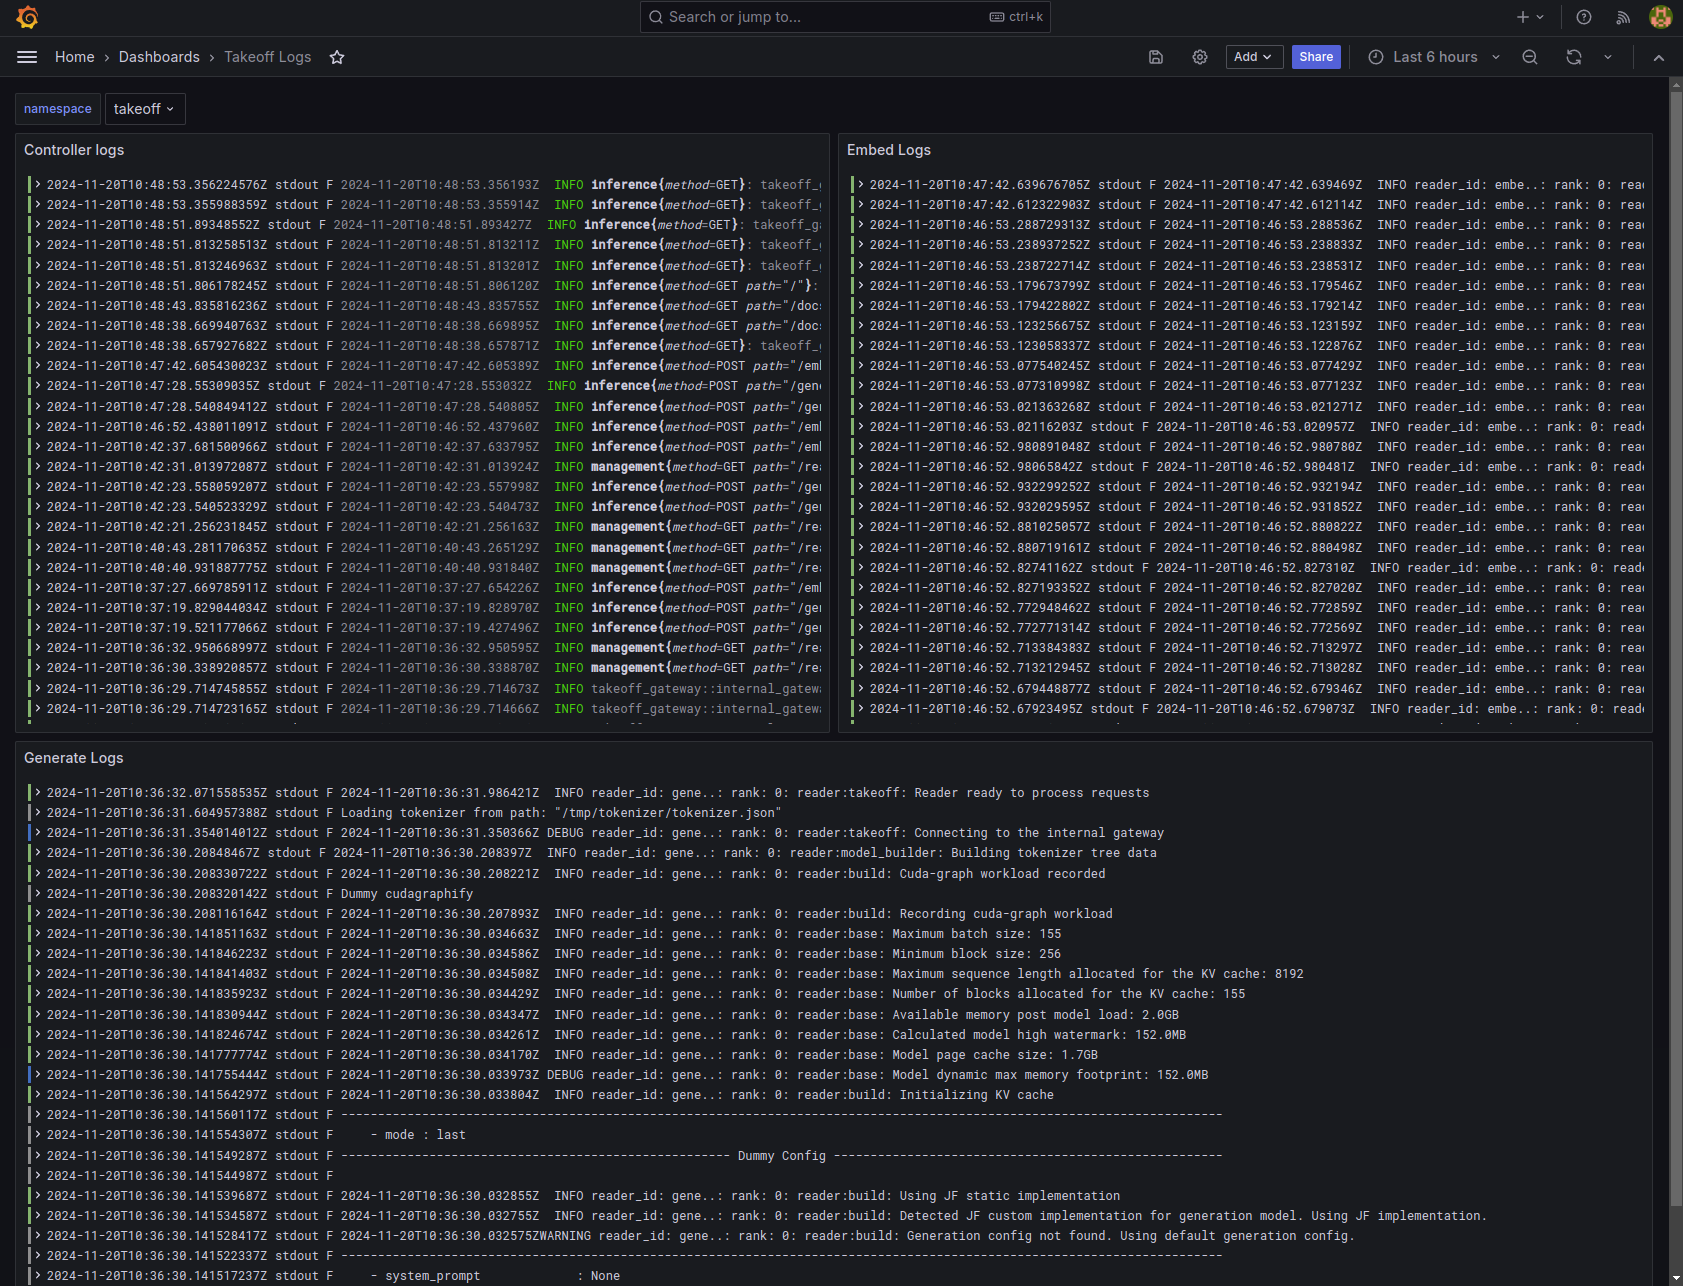Zoom out the time range
This screenshot has height=1286, width=1683.
(x=1530, y=57)
